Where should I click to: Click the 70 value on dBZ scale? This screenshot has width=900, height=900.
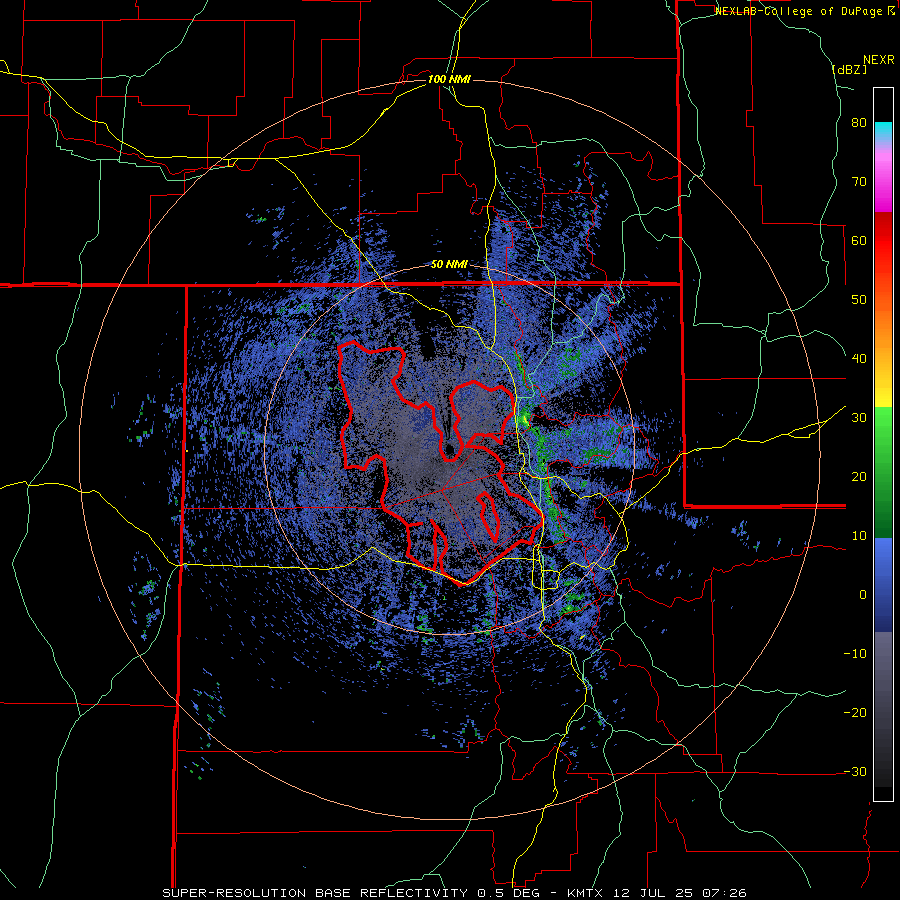[859, 182]
